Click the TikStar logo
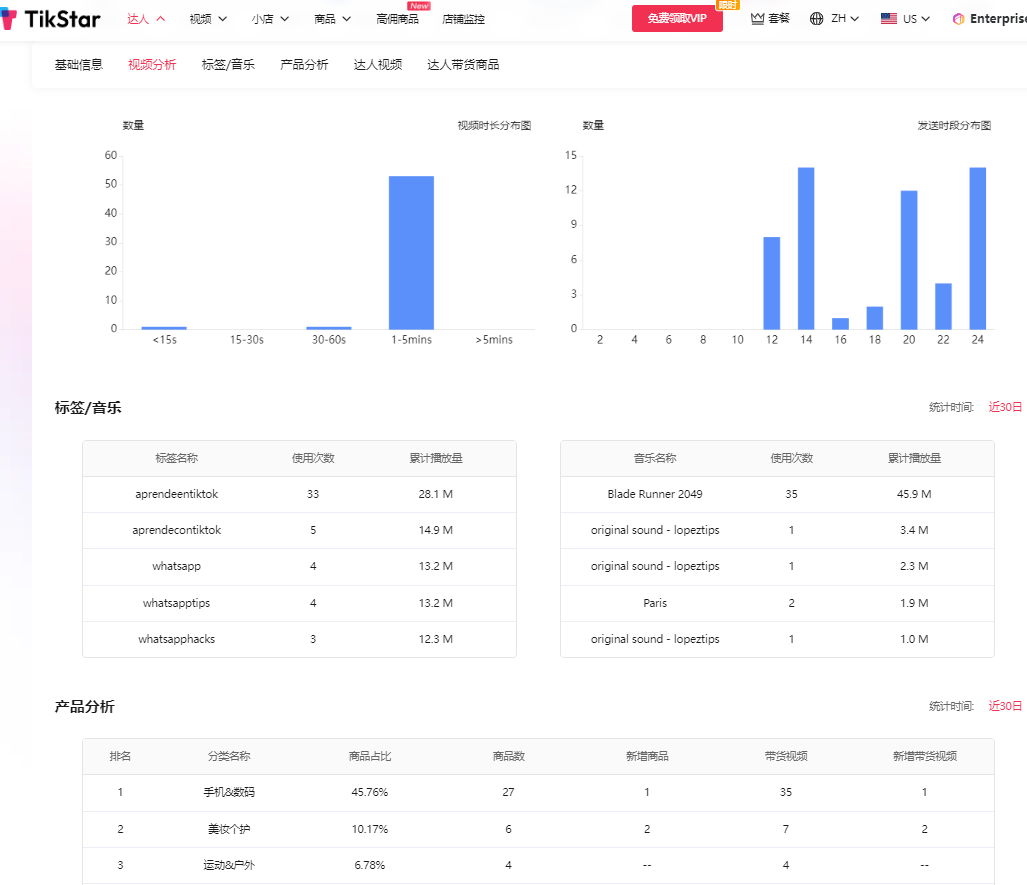The height and width of the screenshot is (885, 1027). point(50,18)
